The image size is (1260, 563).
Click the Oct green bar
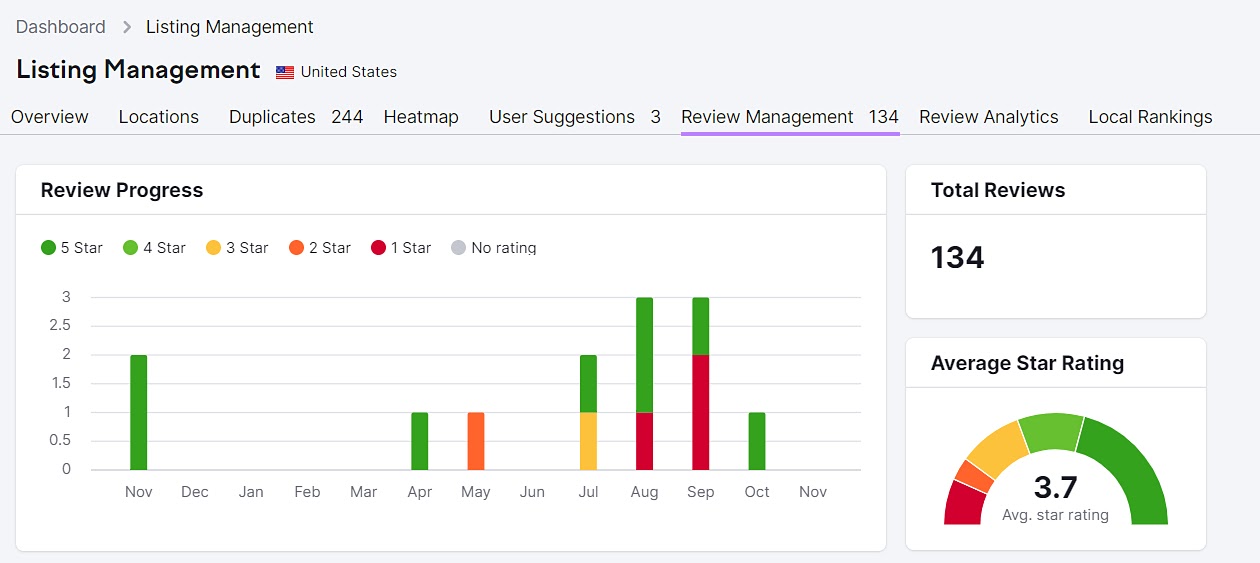[757, 441]
